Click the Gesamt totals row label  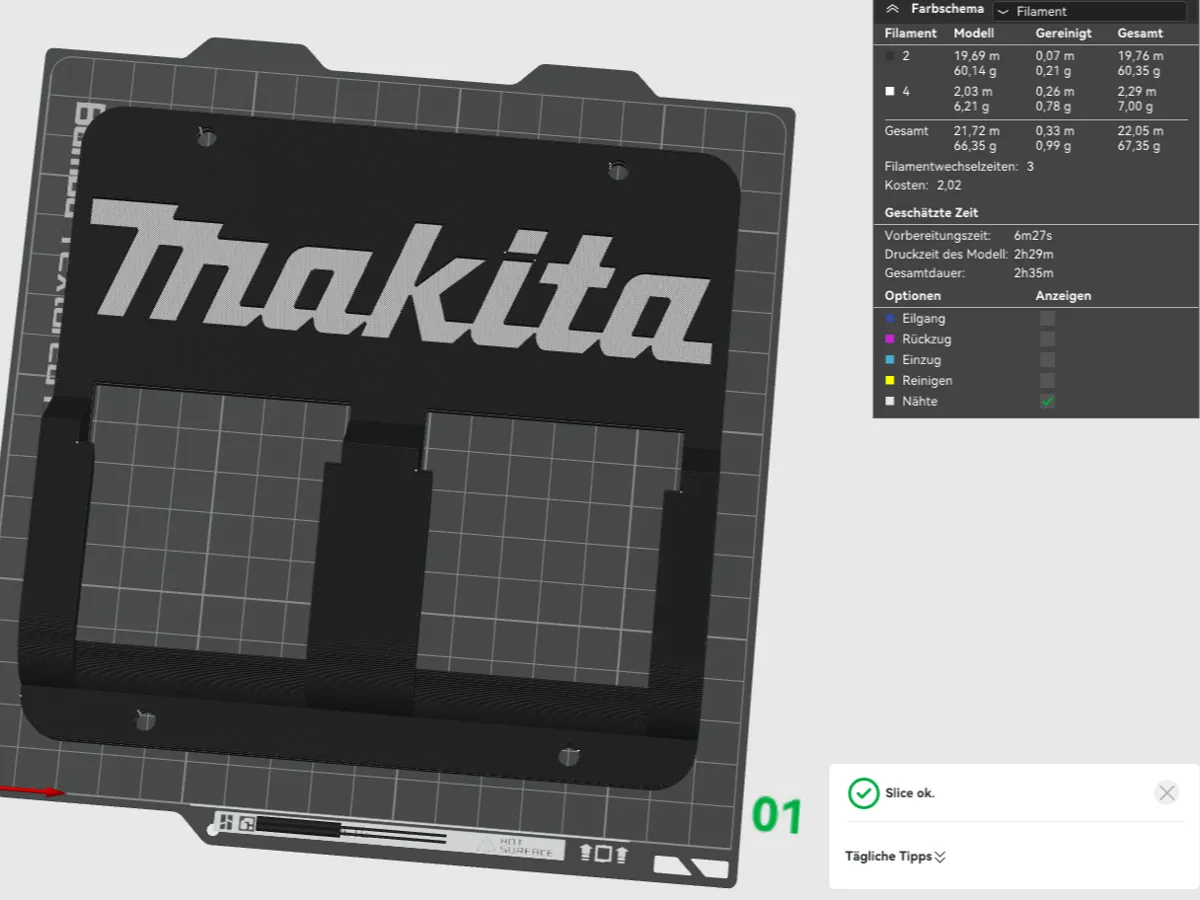[907, 131]
